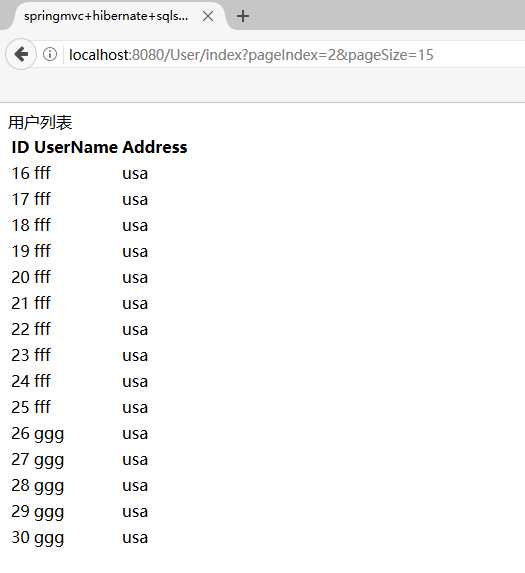This screenshot has height=573, width=525.
Task: Click username fff in row 24
Action: 42,381
